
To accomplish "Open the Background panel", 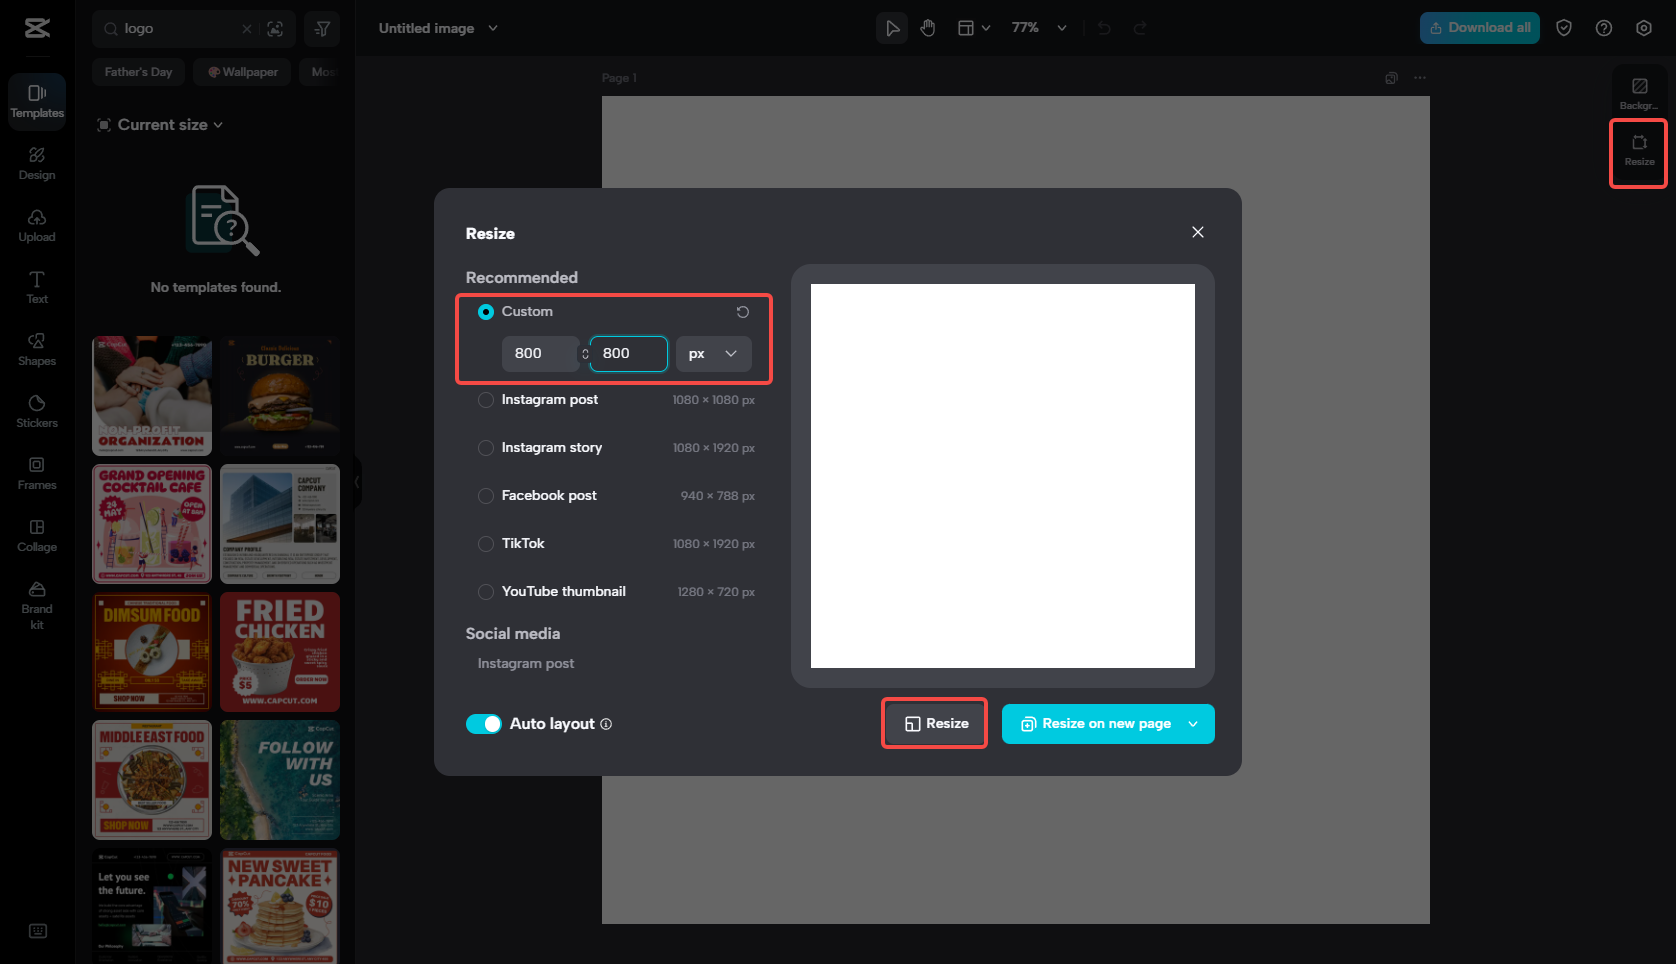I will pos(1638,91).
